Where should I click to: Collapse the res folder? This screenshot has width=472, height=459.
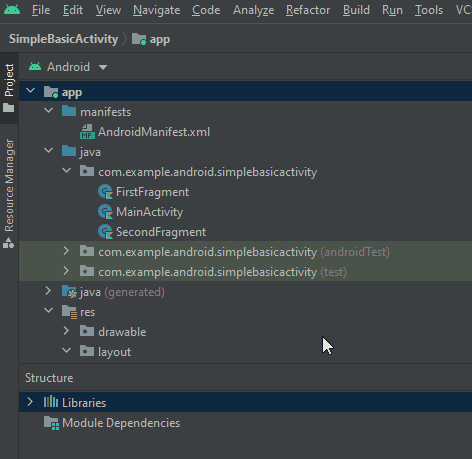49,310
